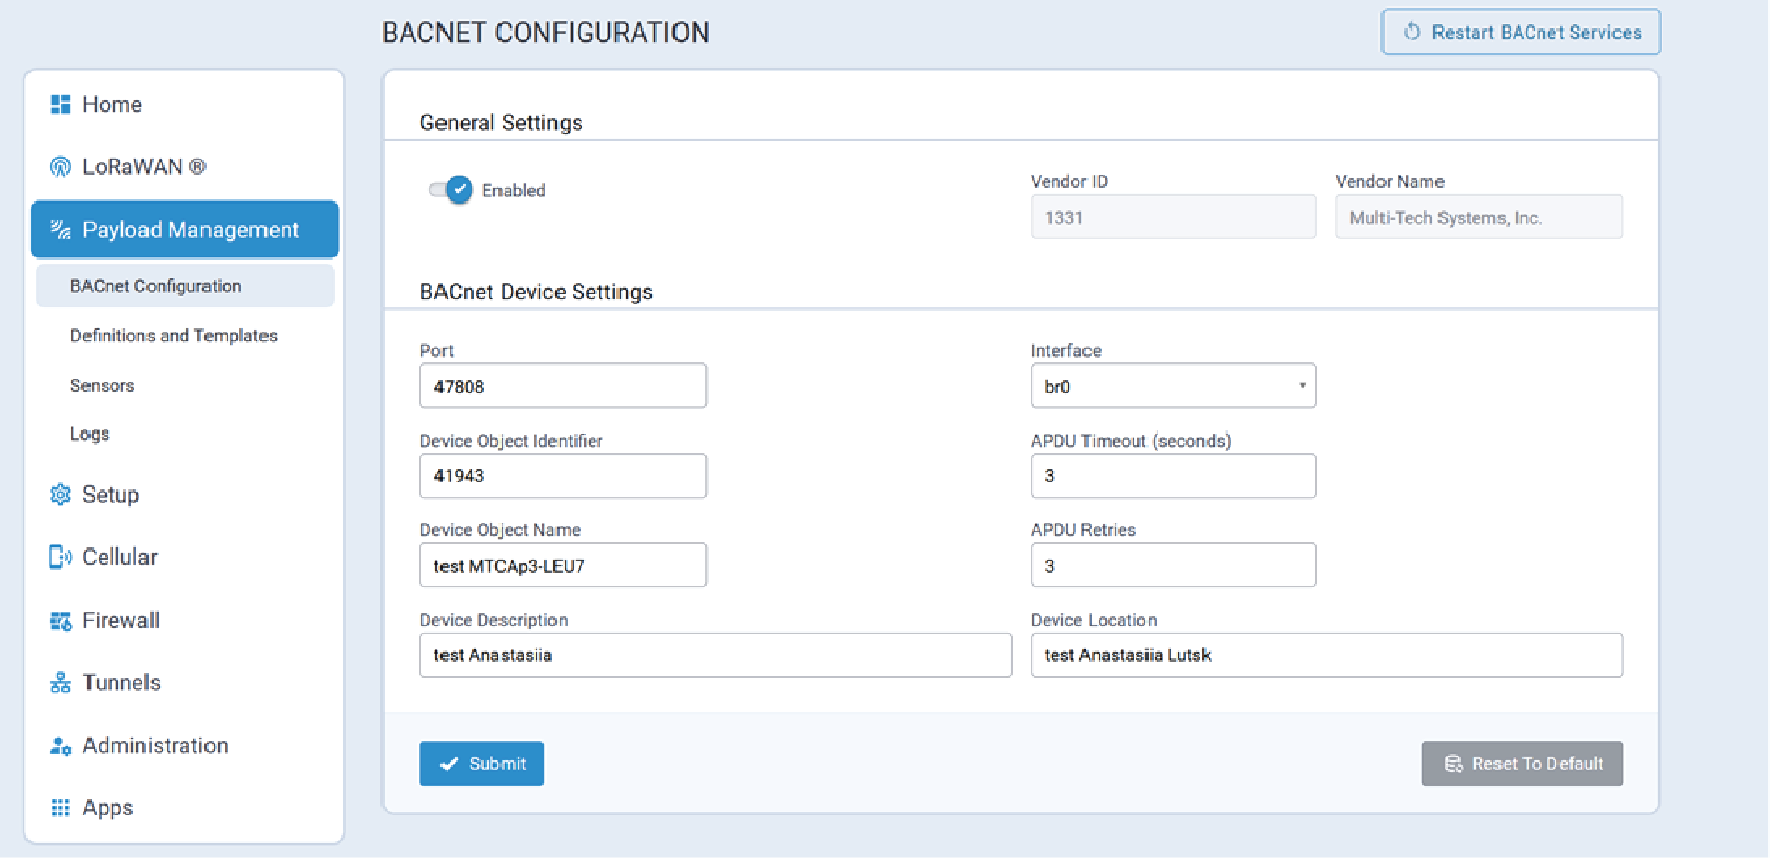This screenshot has height=858, width=1770.
Task: Click the LoRaWAN signal icon
Action: [x=61, y=167]
